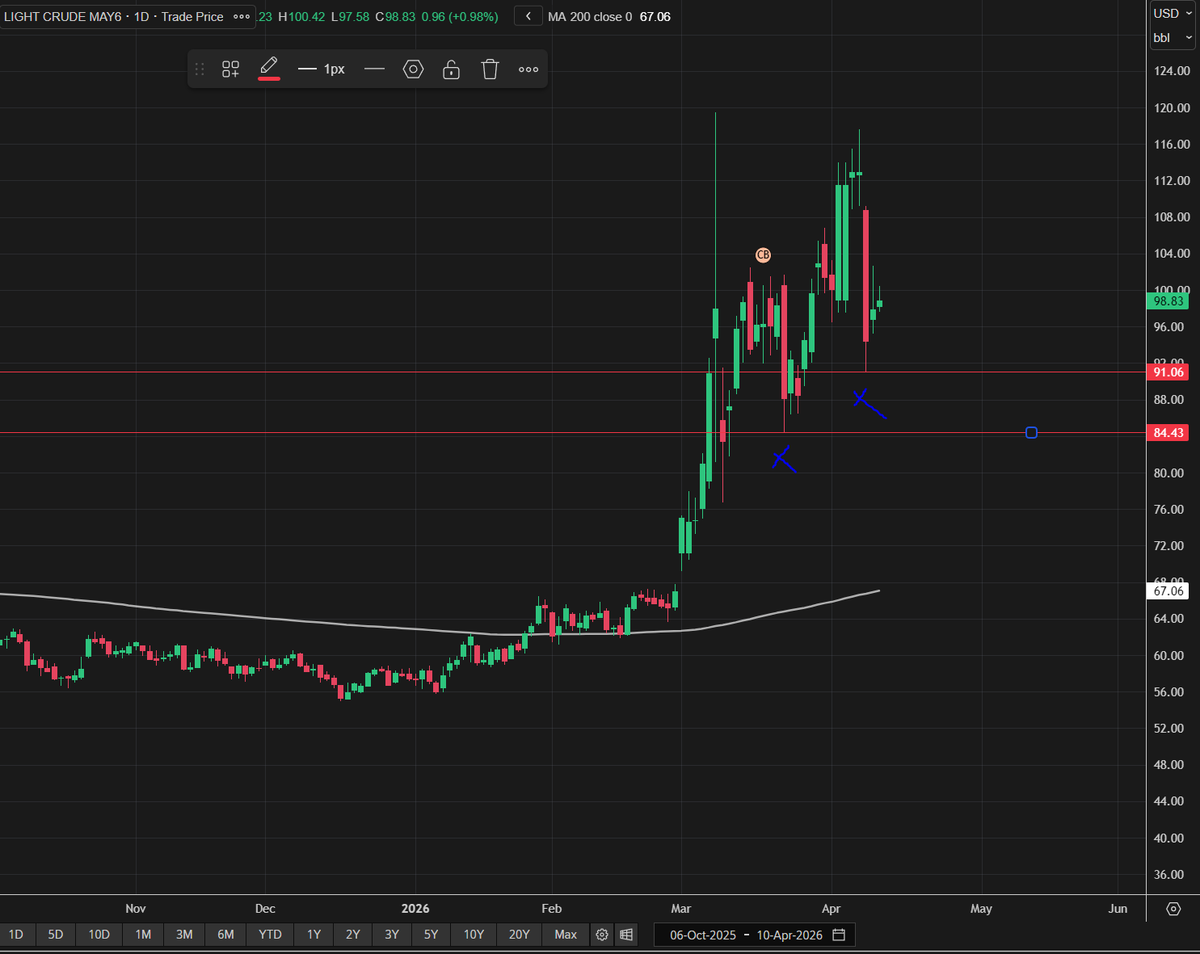Choose the 10Y time range
Image resolution: width=1200 pixels, height=954 pixels.
[474, 934]
